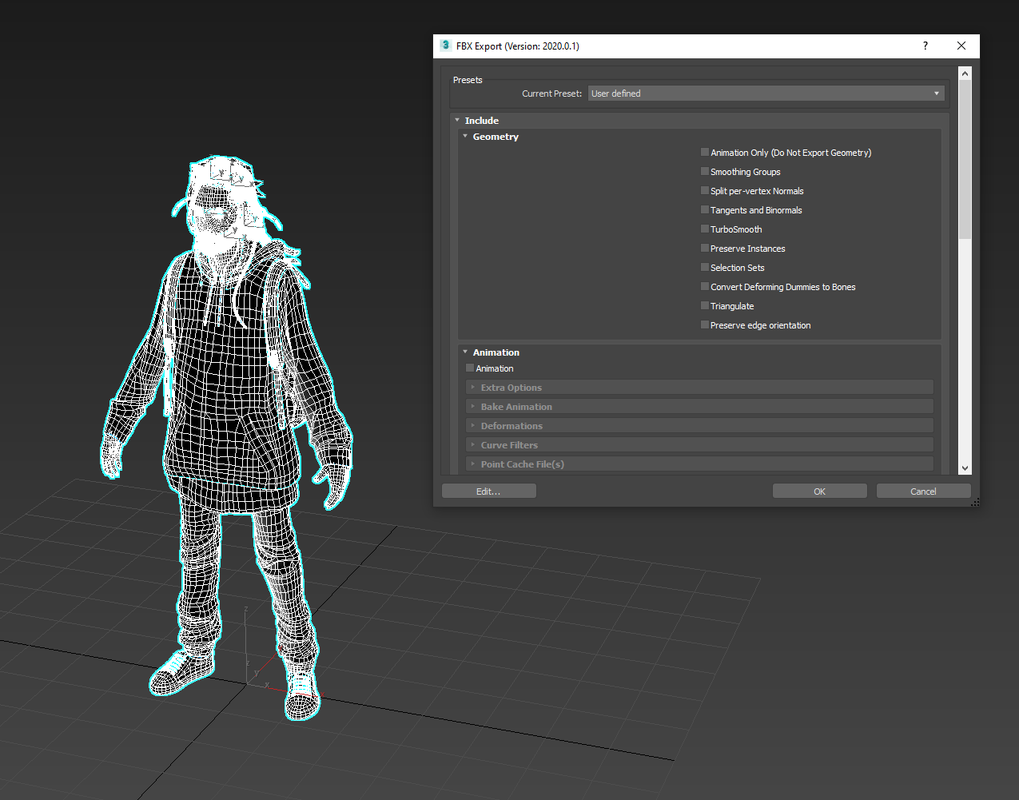
Task: Check Tangents and Binormals option
Action: 704,210
